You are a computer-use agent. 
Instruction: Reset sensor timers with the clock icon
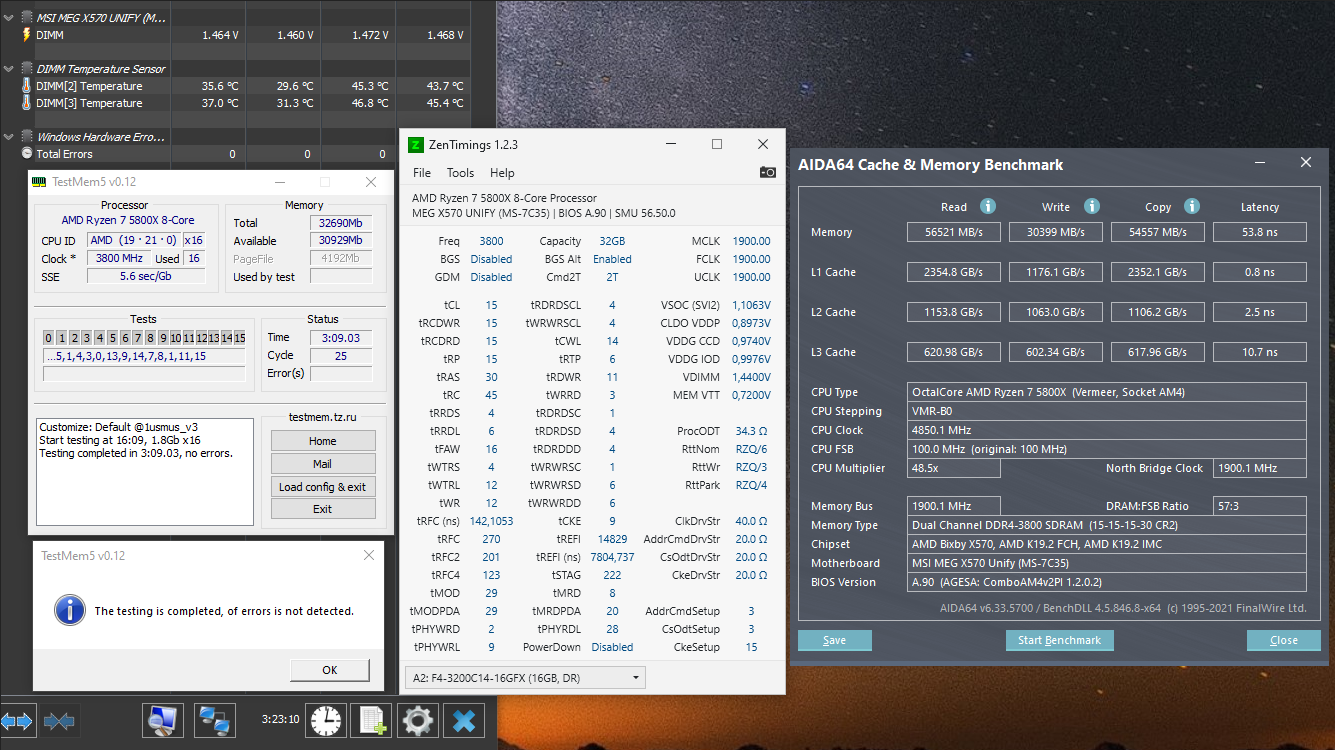325,720
